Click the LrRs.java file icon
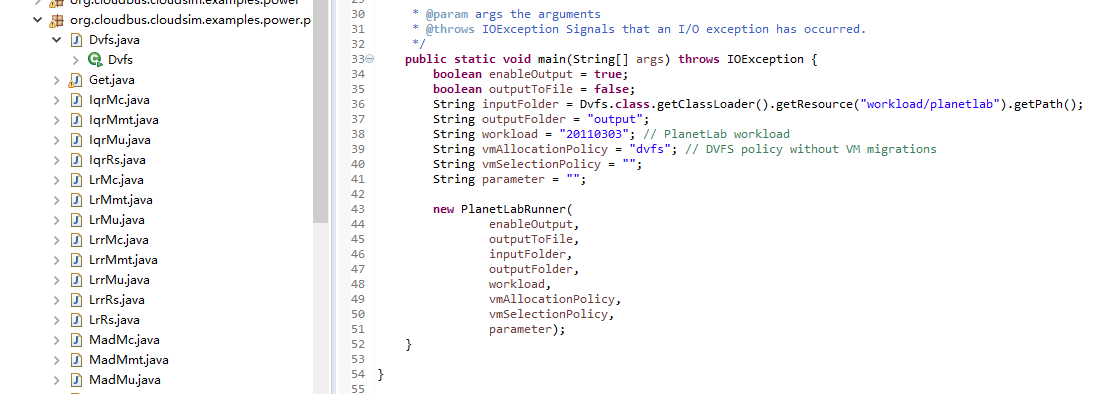Screen dimensions: 1104x394 pos(77,320)
